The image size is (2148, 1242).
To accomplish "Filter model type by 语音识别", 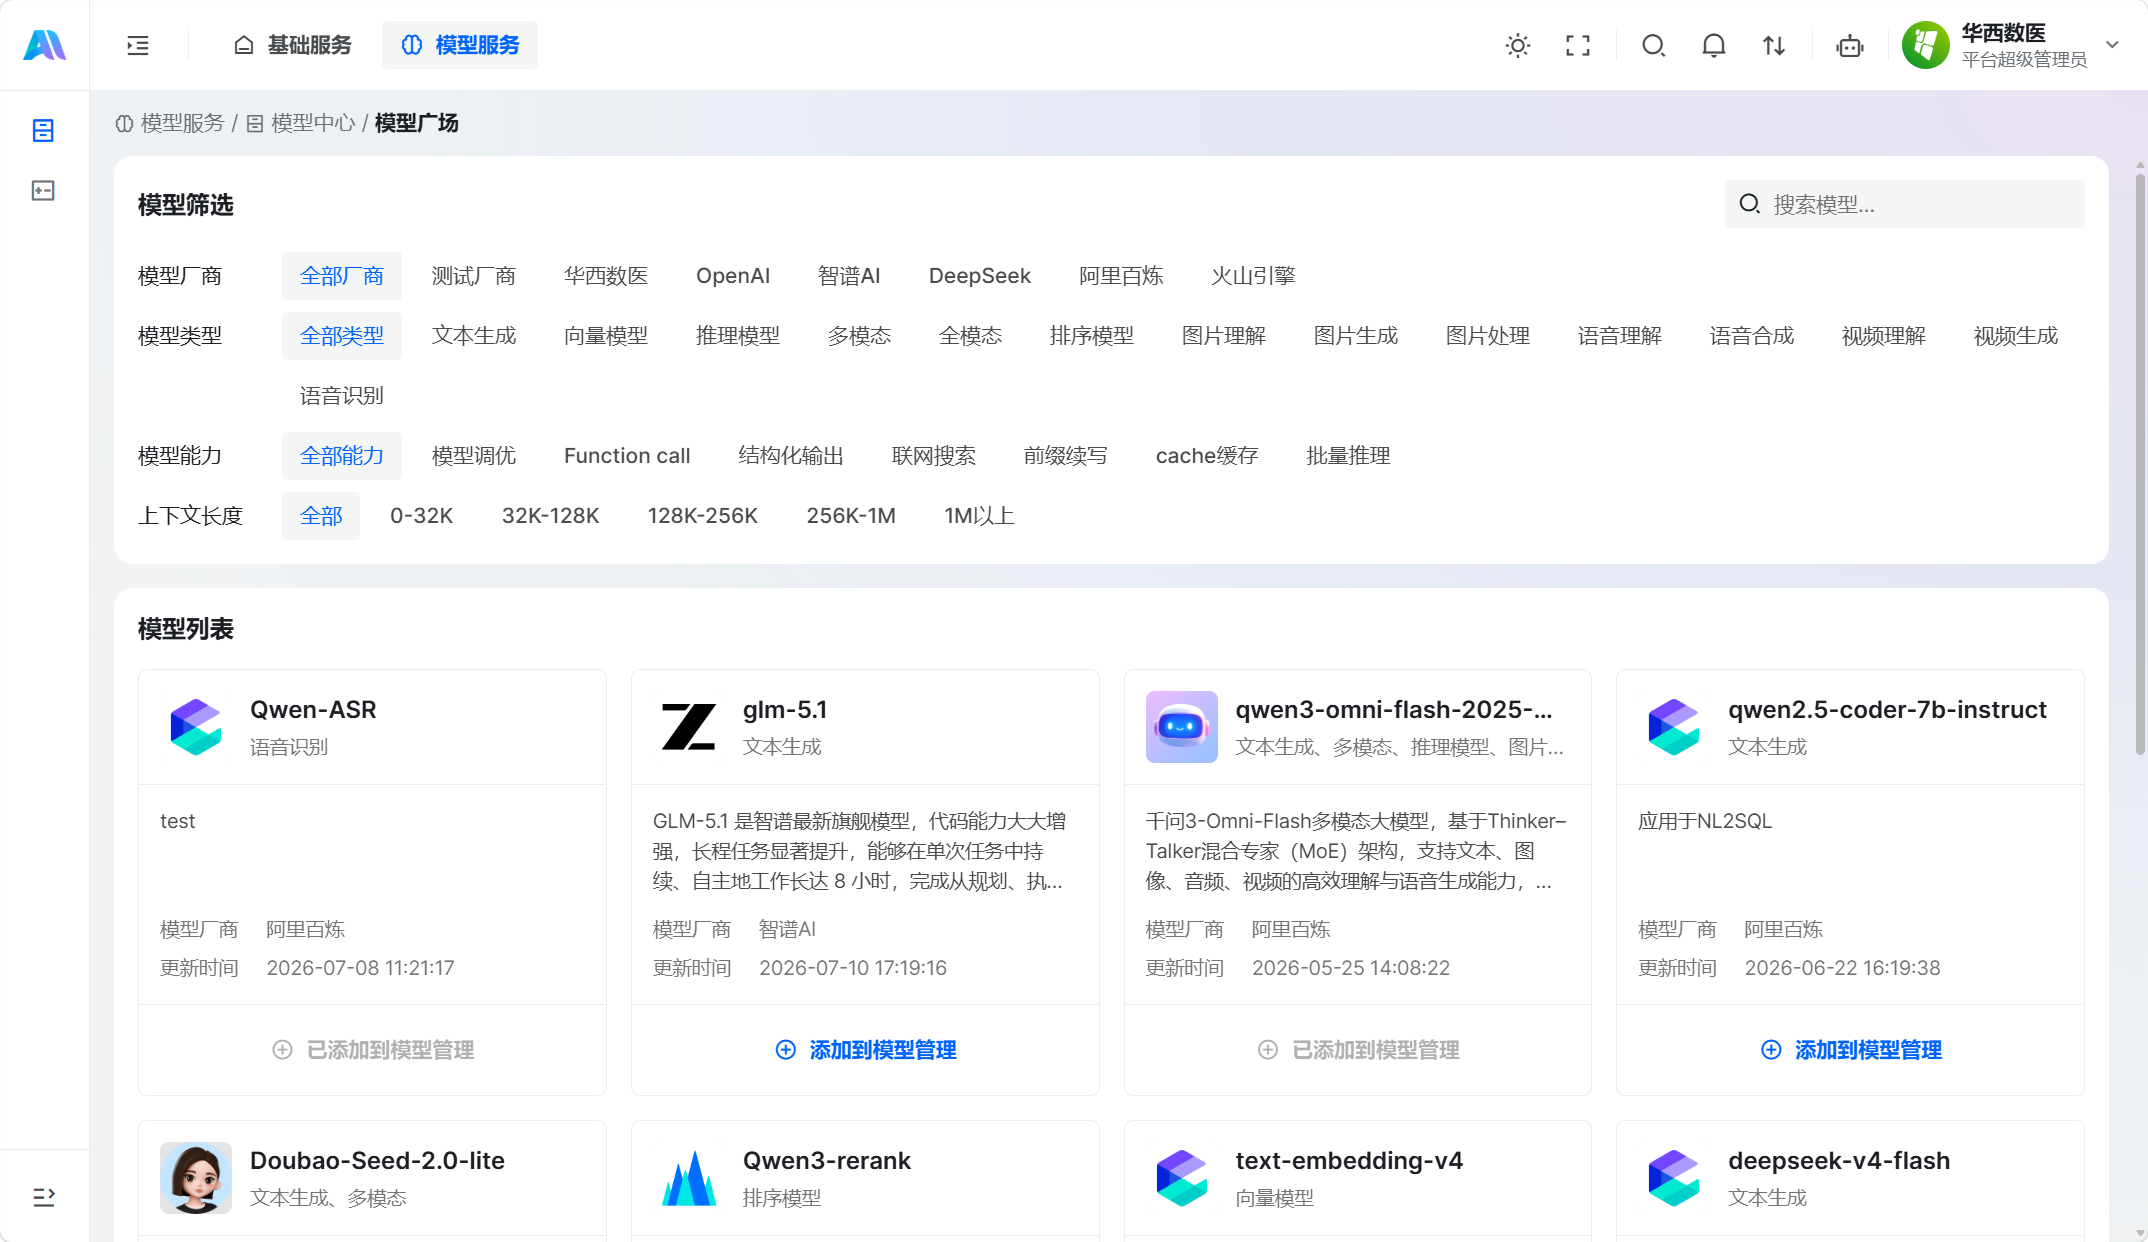I will (342, 396).
